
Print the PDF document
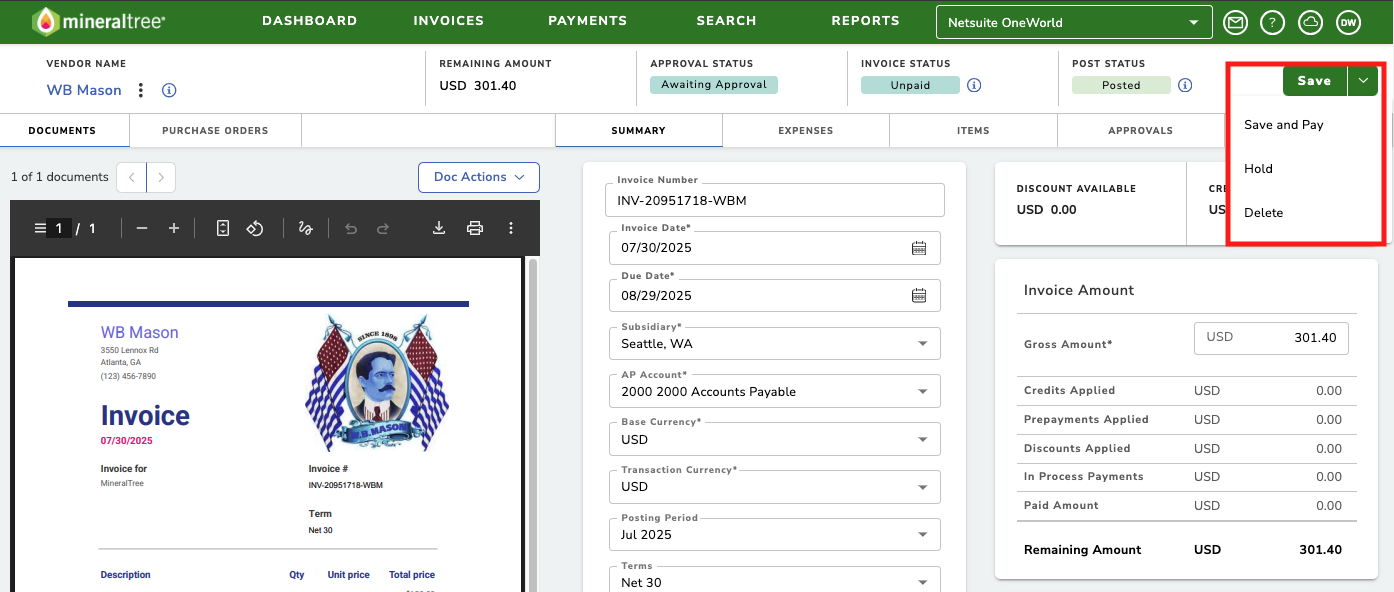[475, 228]
